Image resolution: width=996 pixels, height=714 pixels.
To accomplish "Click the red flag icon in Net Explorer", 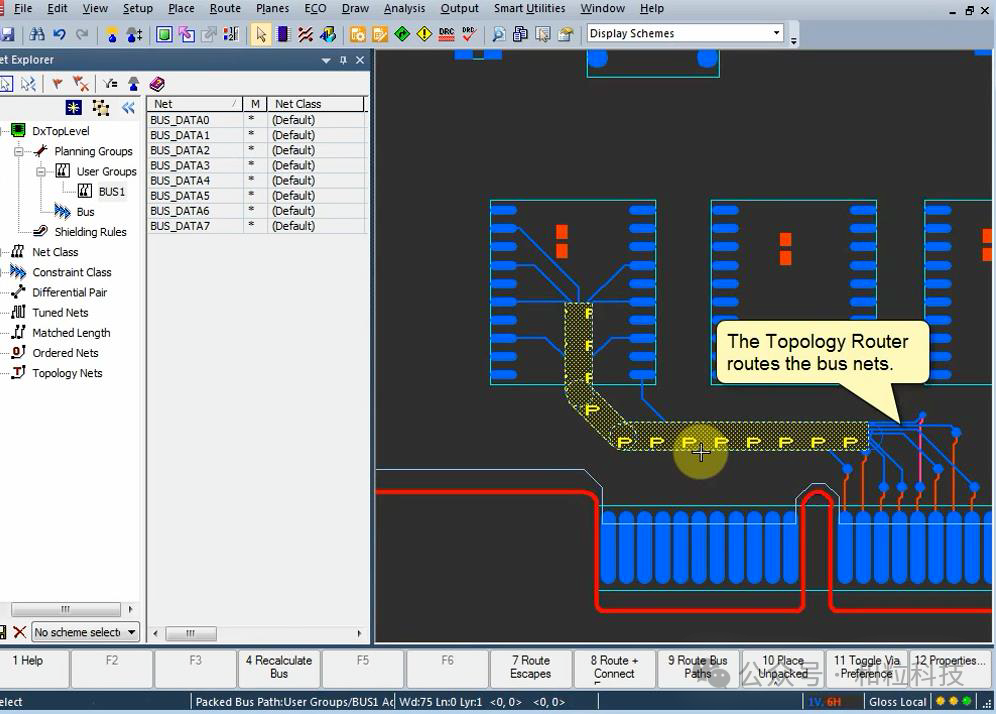I will [57, 84].
